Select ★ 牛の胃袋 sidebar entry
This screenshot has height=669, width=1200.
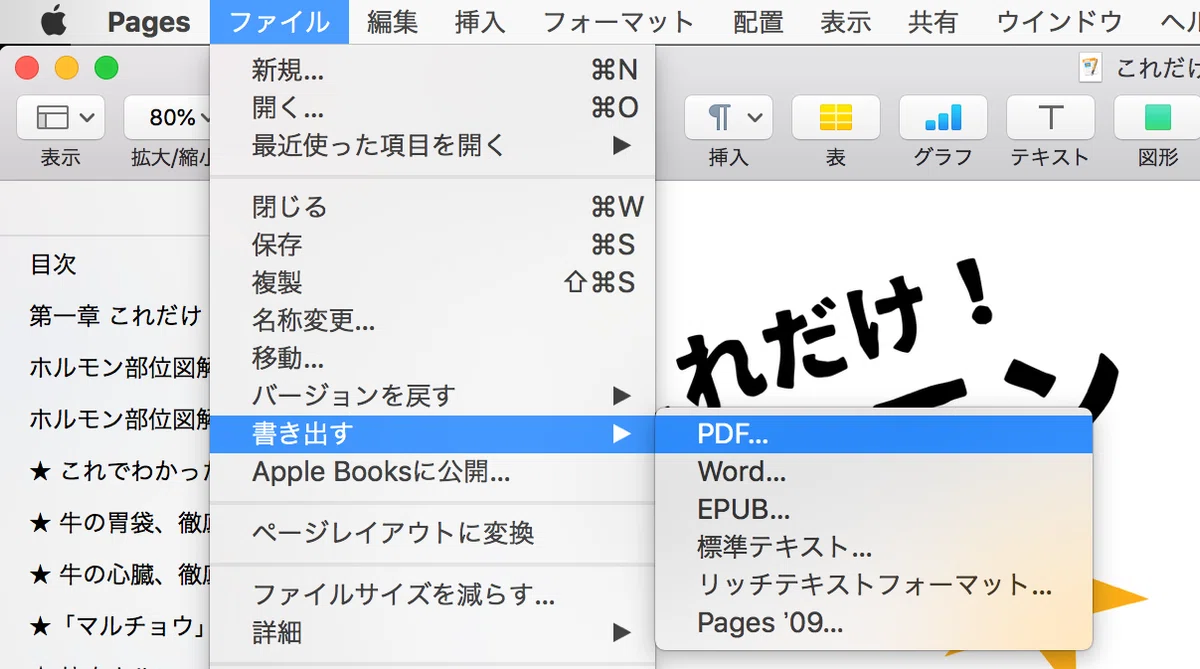click(119, 522)
